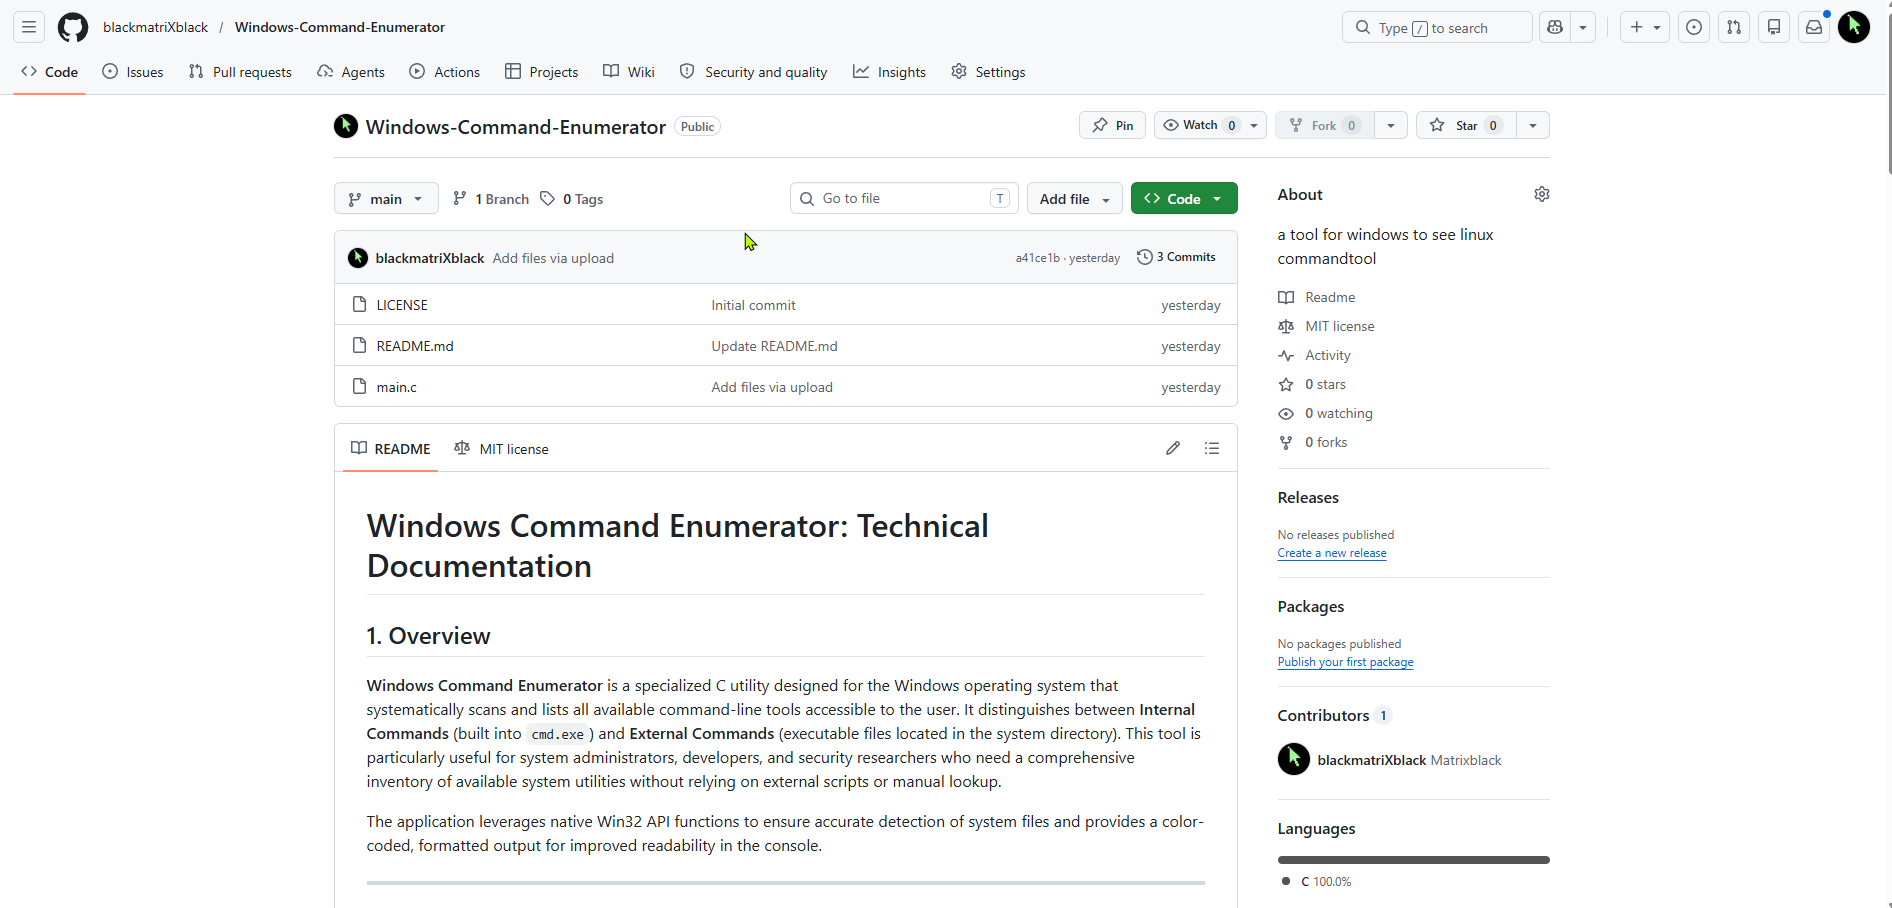Open commit hash a41ce1b link
The width and height of the screenshot is (1892, 908).
pyautogui.click(x=1038, y=258)
